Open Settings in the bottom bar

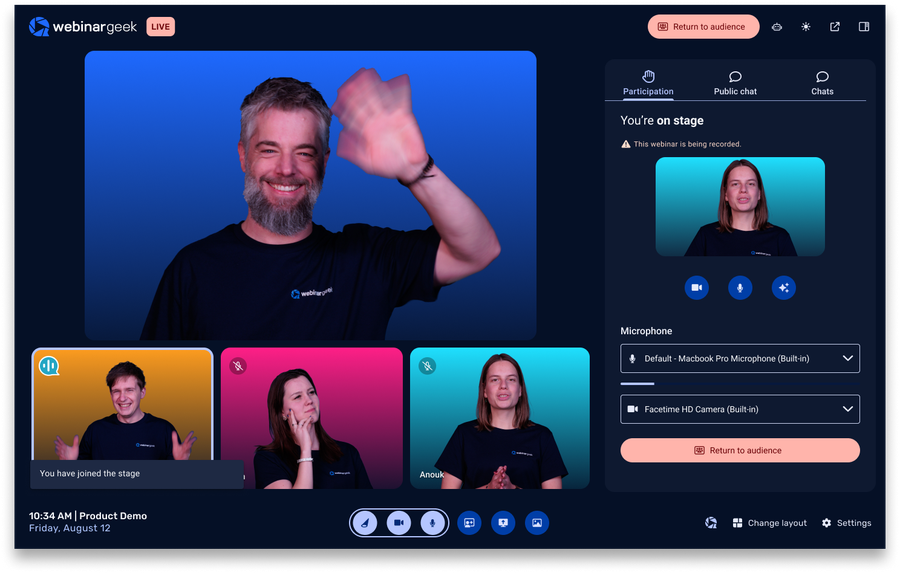(x=846, y=523)
